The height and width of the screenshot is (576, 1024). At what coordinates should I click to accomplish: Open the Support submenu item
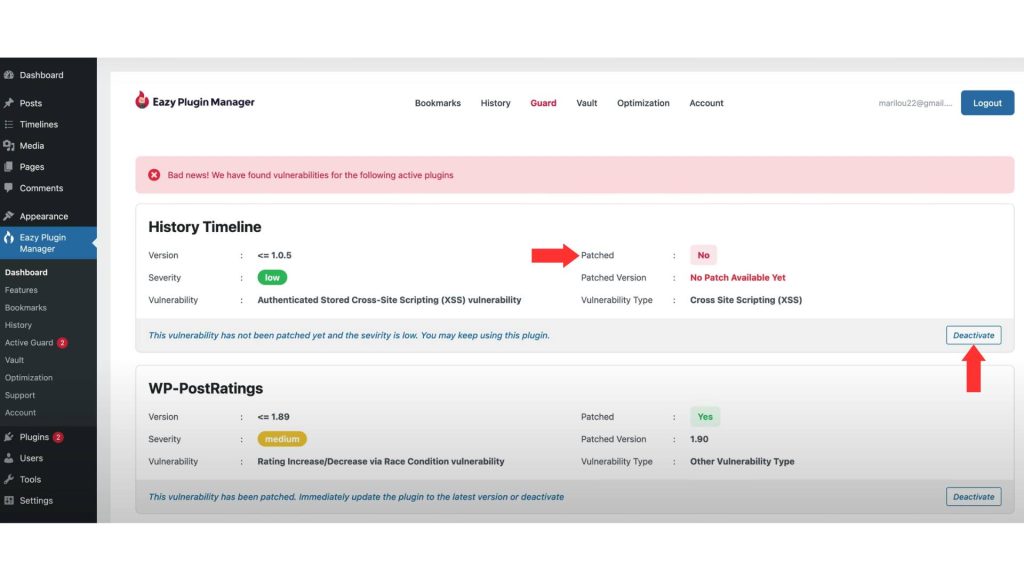[x=20, y=395]
